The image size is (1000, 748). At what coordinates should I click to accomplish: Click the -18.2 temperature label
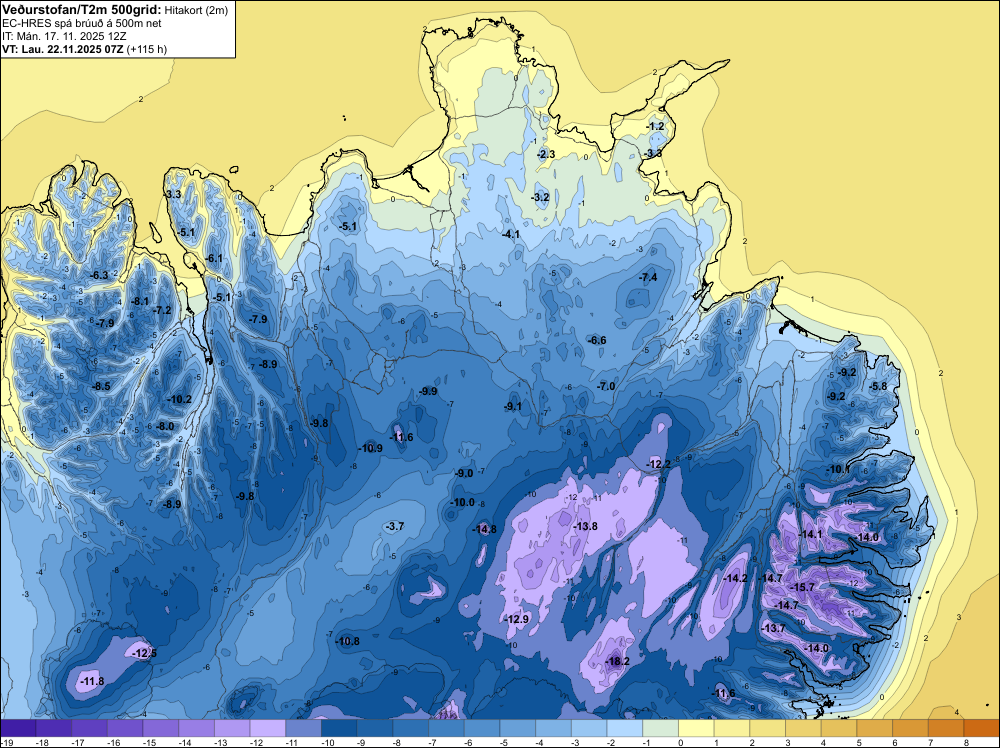617,661
